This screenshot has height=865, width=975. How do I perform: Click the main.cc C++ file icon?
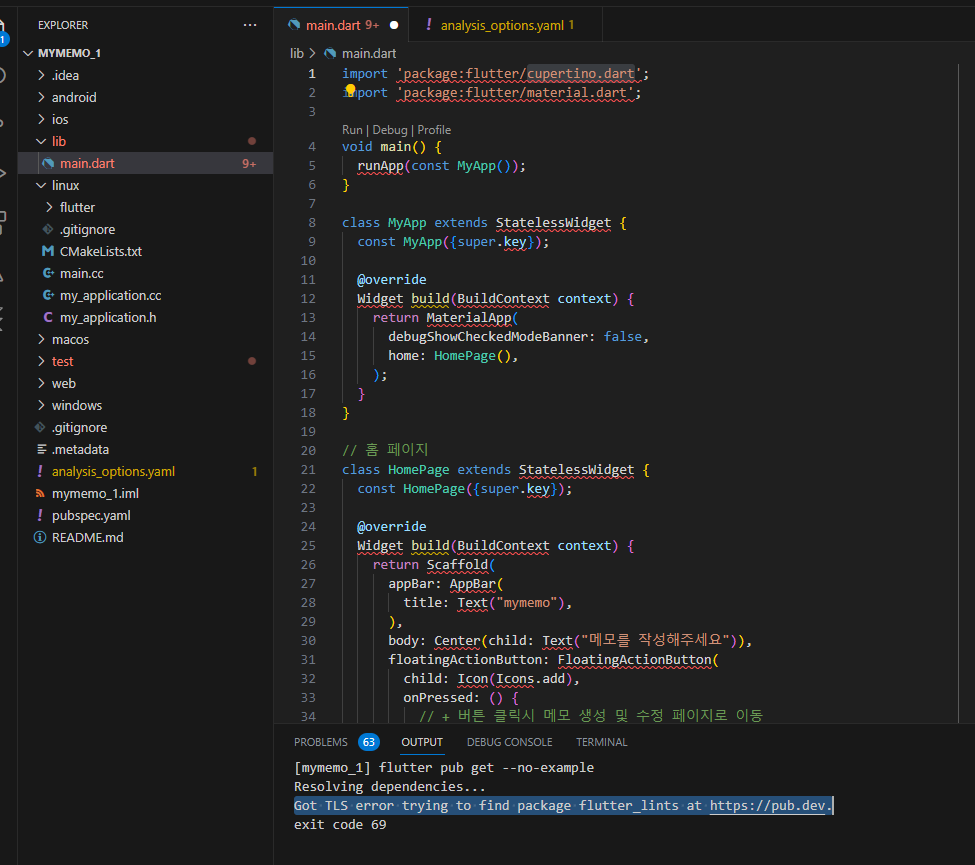[48, 273]
